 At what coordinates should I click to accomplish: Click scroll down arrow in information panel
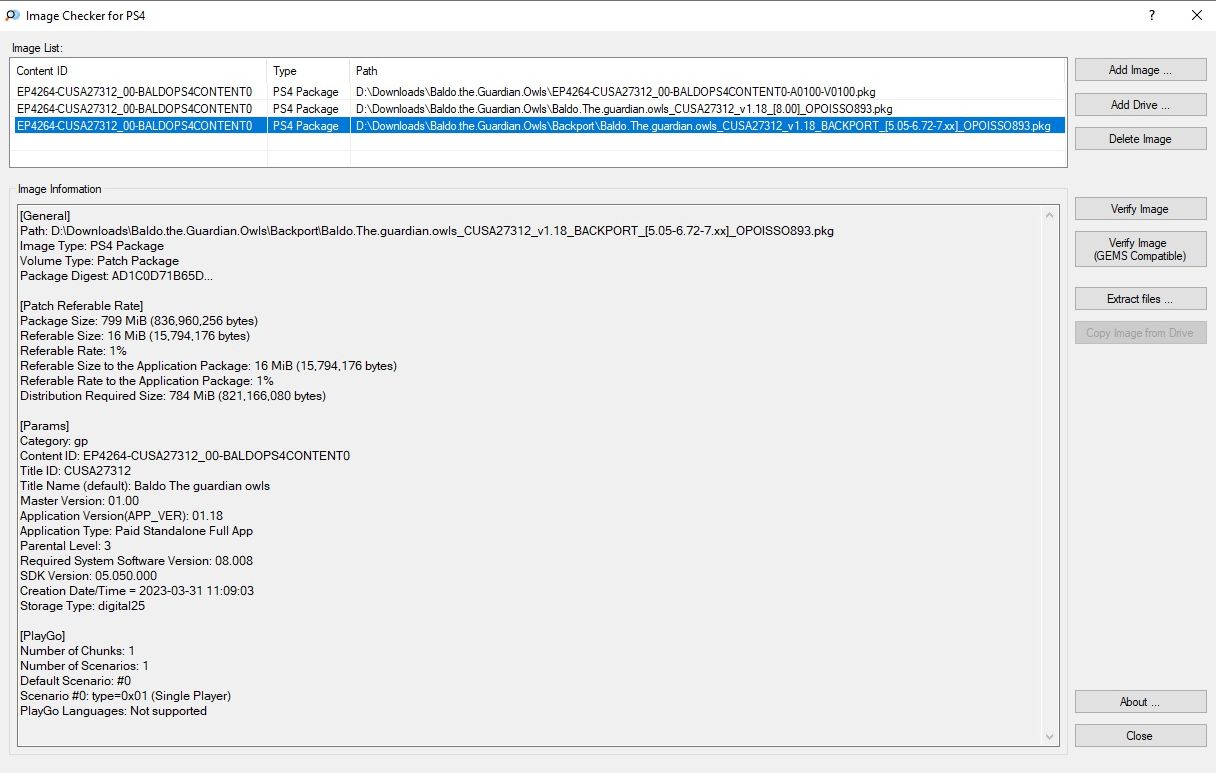pyautogui.click(x=1050, y=737)
